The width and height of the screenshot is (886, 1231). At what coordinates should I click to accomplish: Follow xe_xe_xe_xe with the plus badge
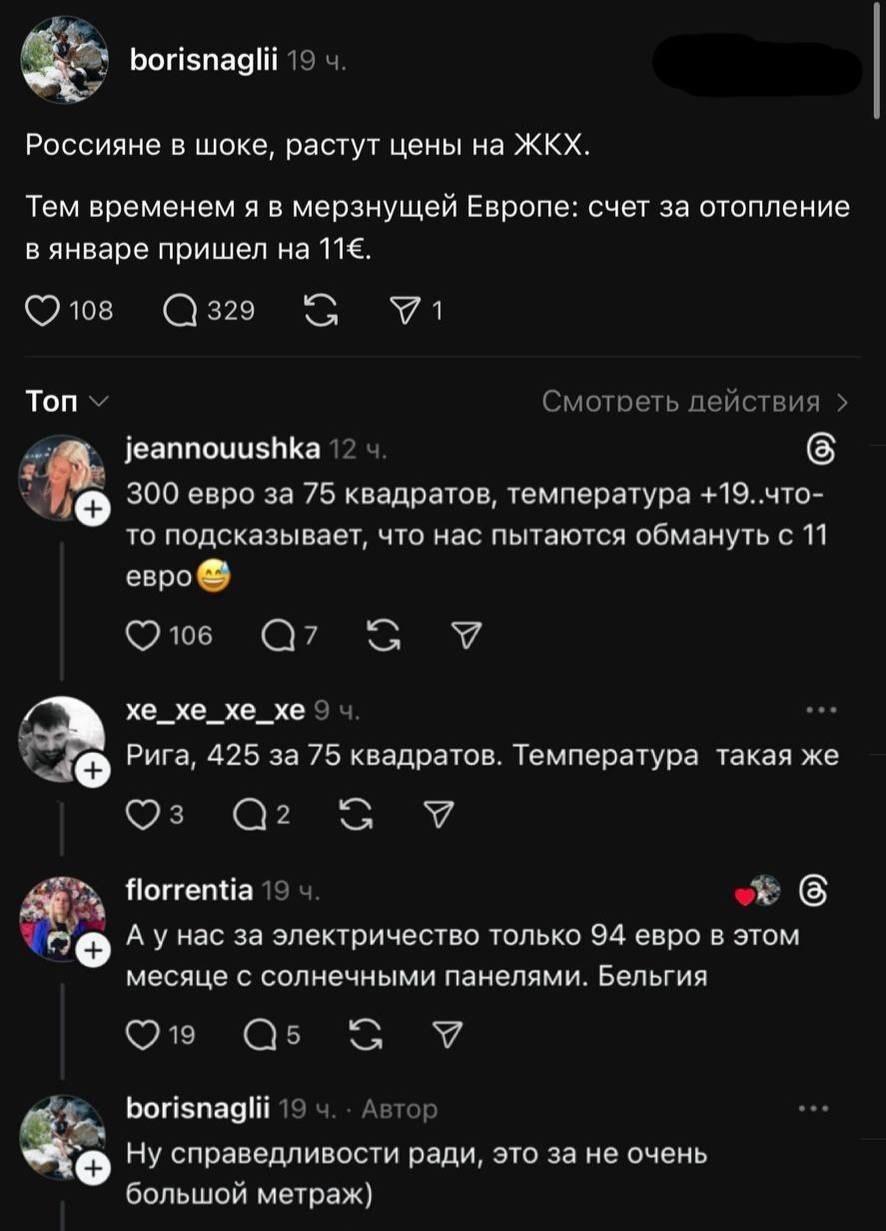coord(92,768)
